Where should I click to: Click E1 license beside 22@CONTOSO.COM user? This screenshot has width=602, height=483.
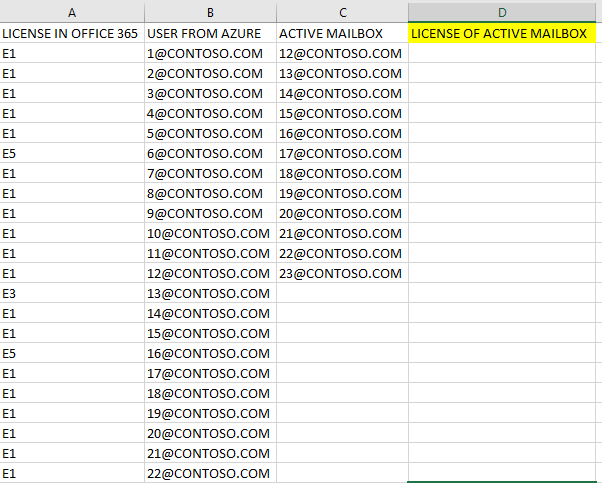click(x=72, y=473)
